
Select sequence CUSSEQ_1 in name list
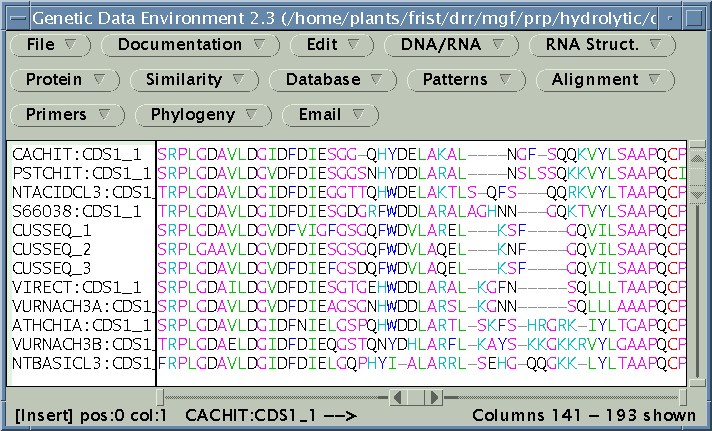[51, 231]
